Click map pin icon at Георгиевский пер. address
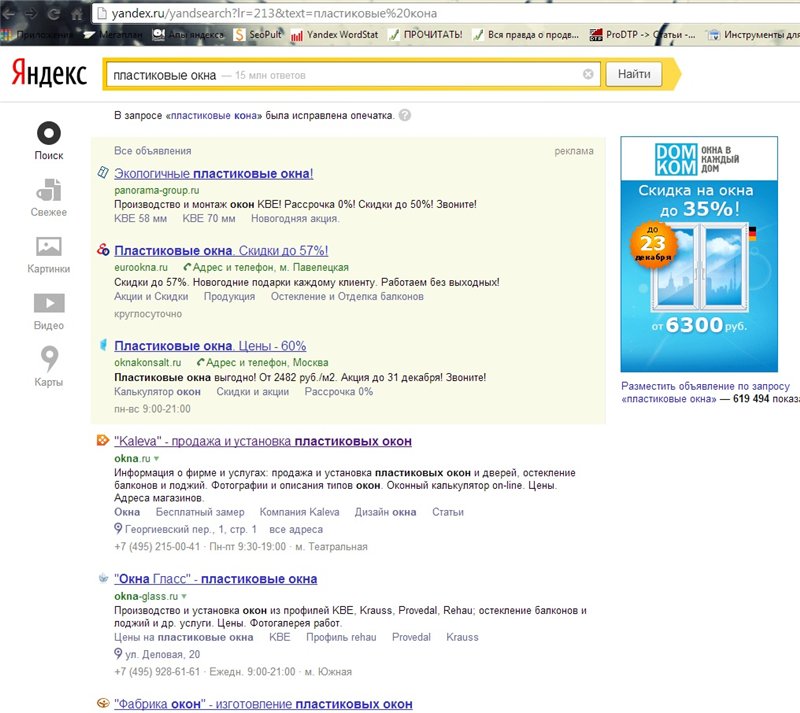800x713 pixels. (118, 529)
